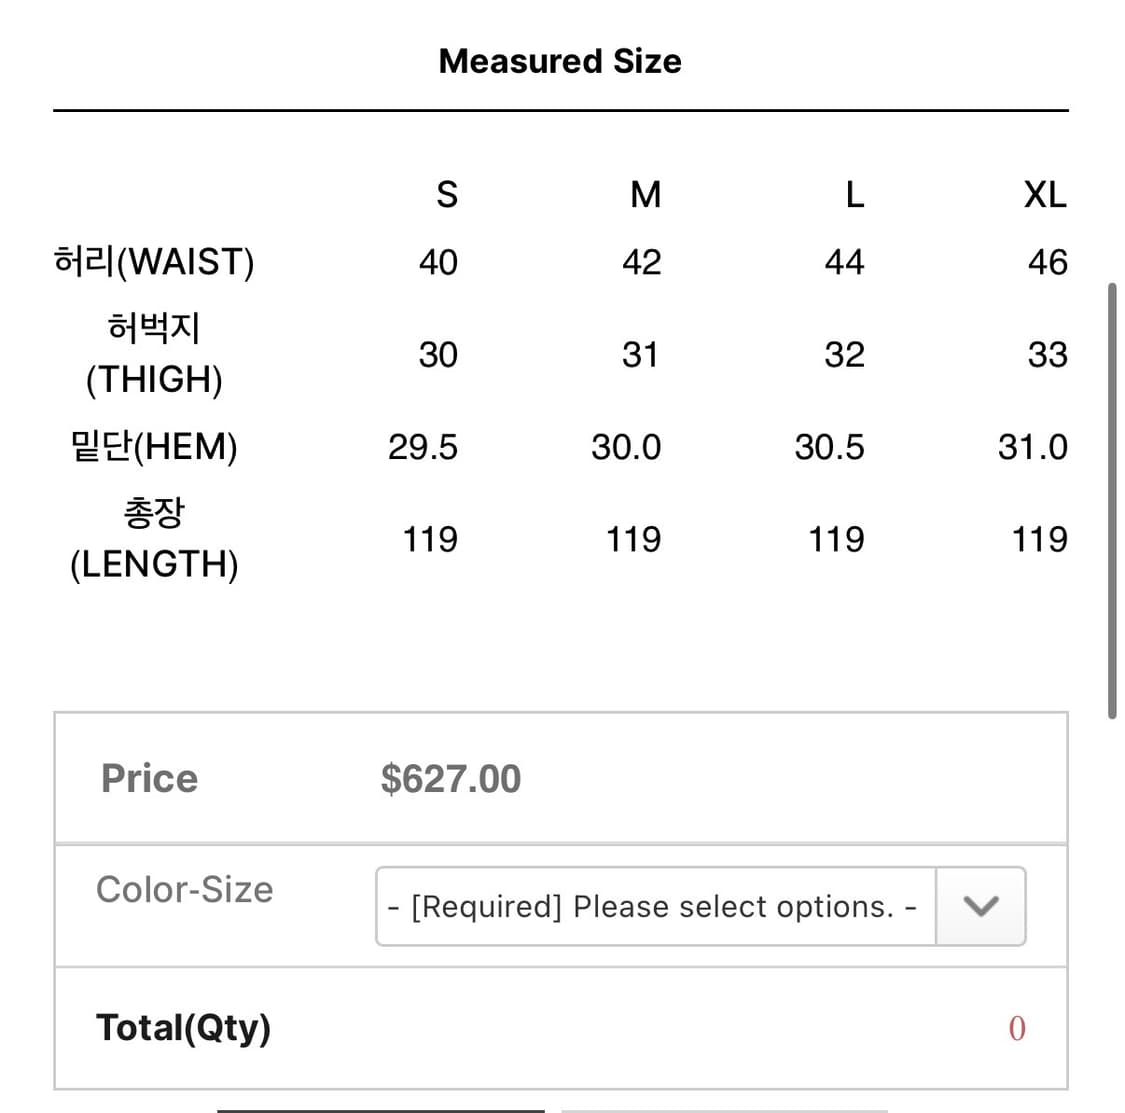Click the dropdown chevron arrow icon
Screen dimensions: 1125x1113
pos(981,906)
